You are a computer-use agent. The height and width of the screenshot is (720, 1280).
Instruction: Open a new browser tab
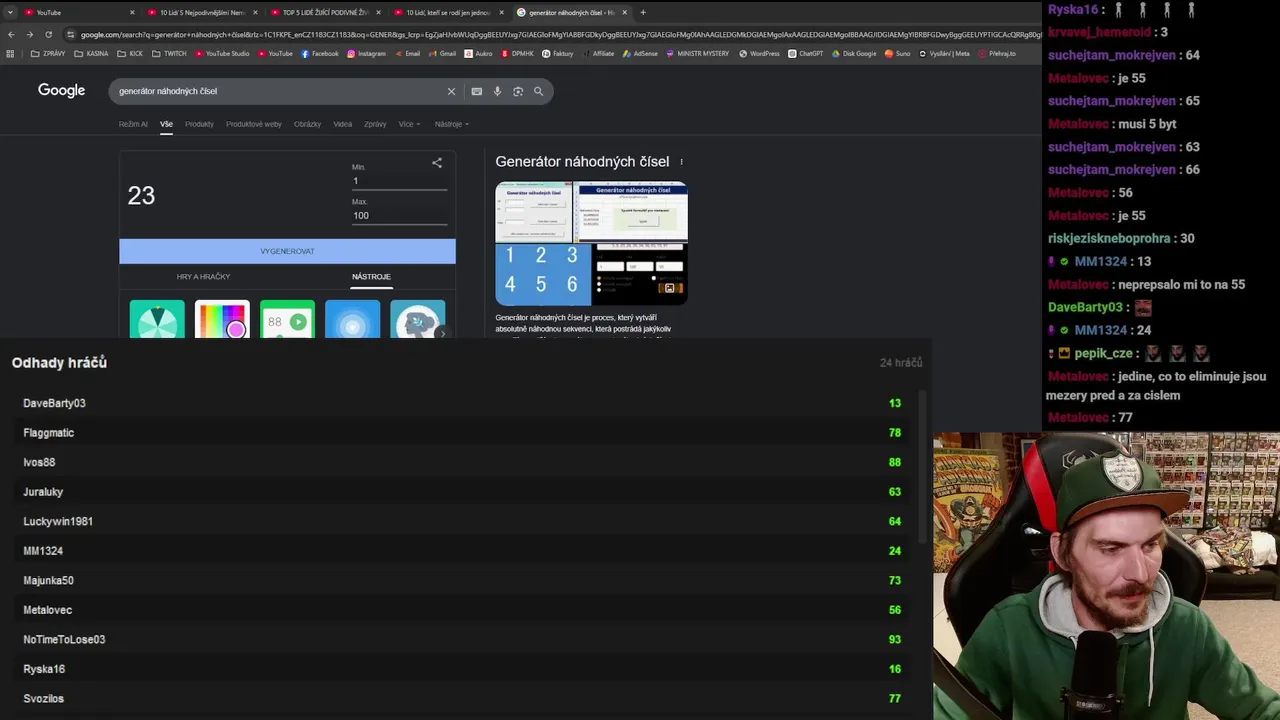pos(643,12)
